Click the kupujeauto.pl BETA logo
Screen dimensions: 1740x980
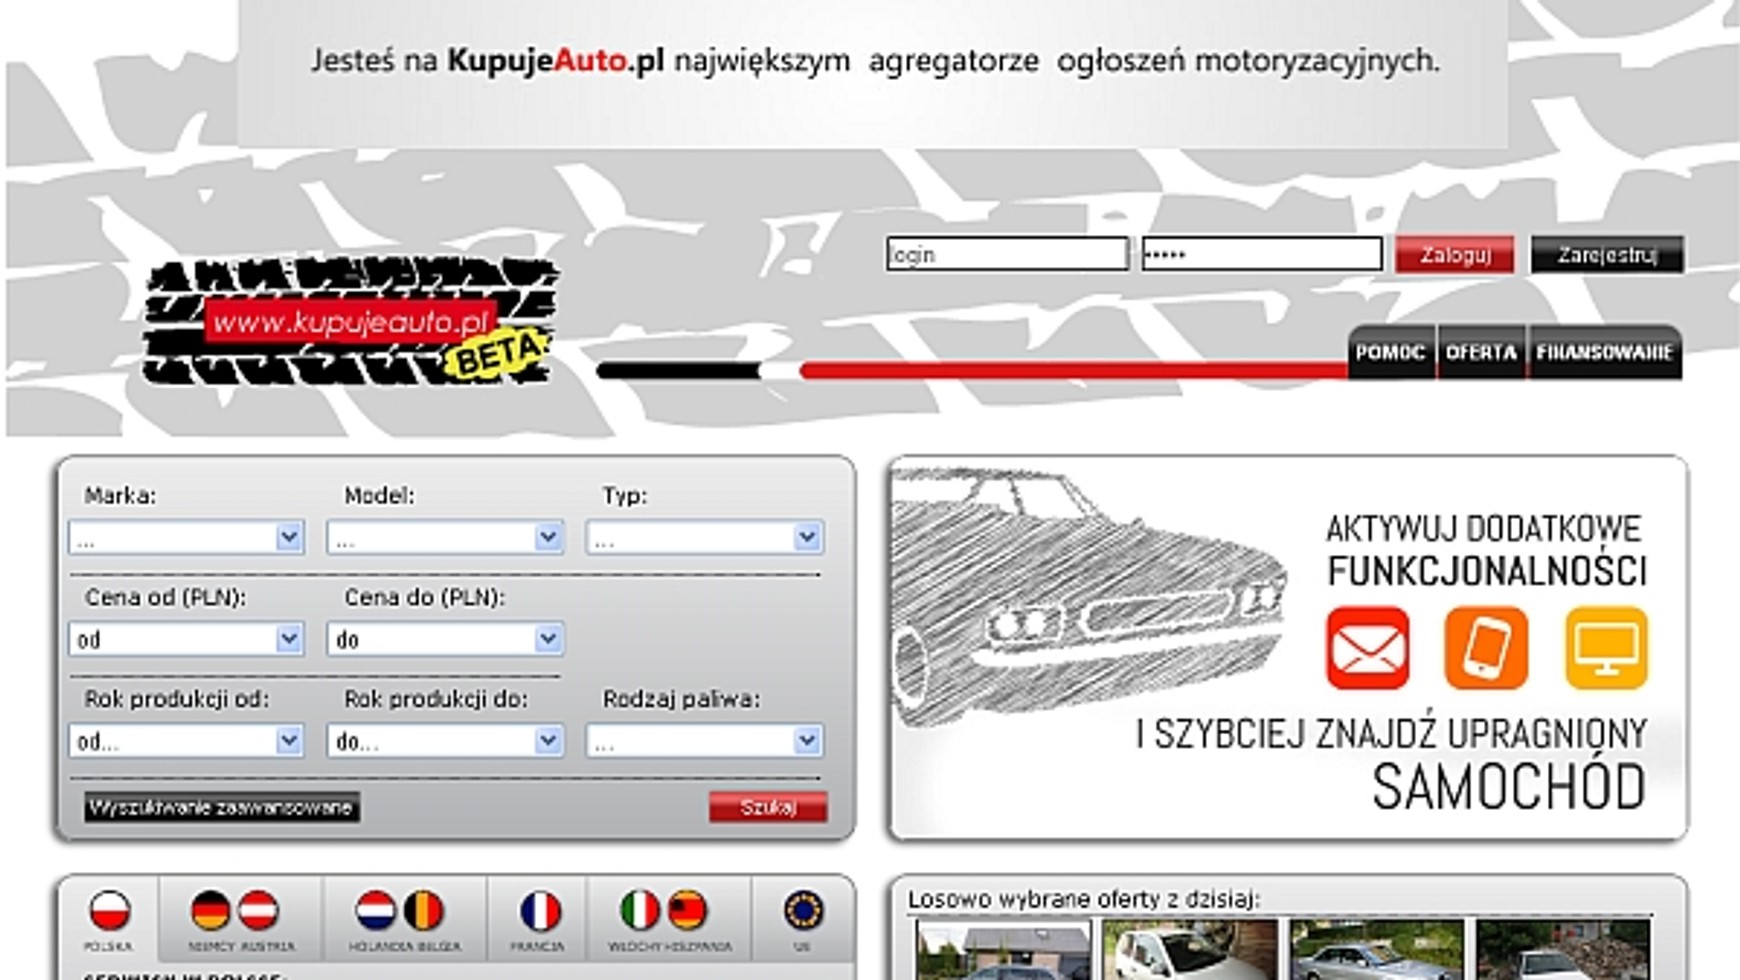click(349, 322)
